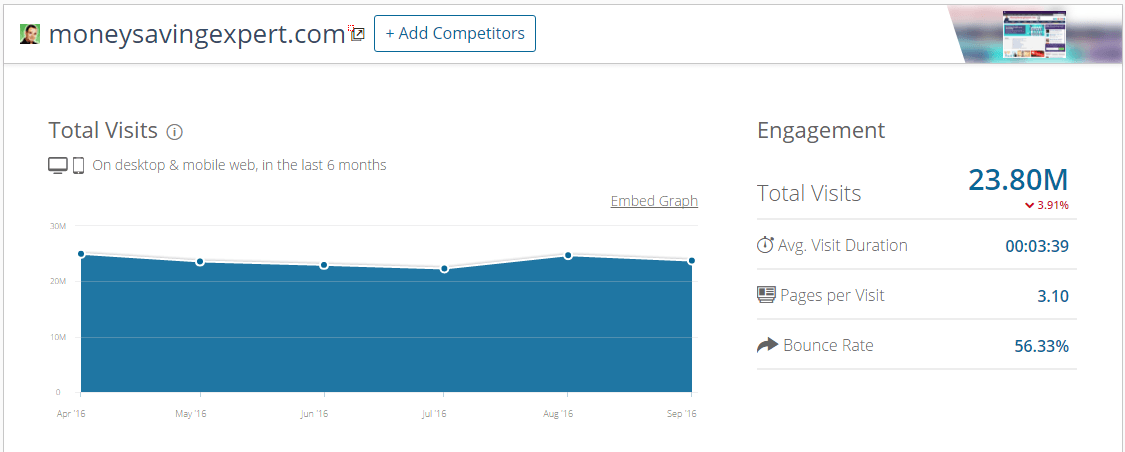Click the mobile device icon
This screenshot has width=1125, height=452.
tap(79, 165)
